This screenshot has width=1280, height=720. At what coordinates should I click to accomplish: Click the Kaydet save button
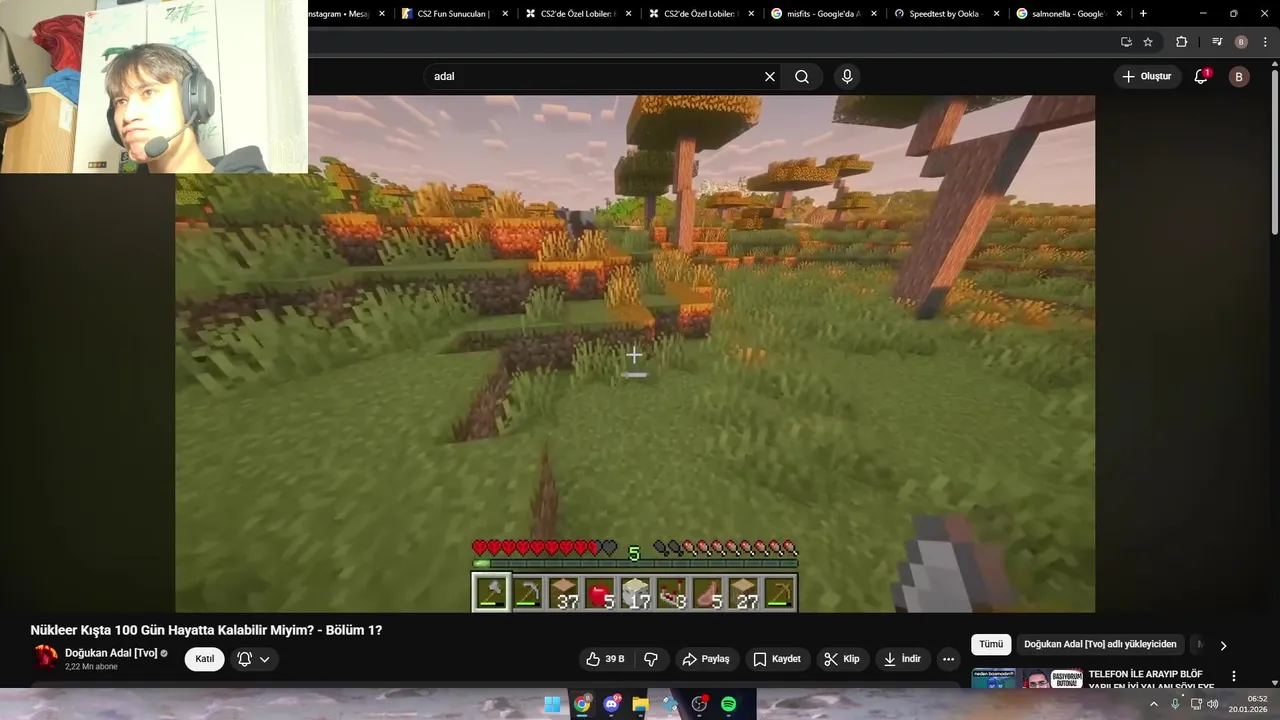(777, 659)
